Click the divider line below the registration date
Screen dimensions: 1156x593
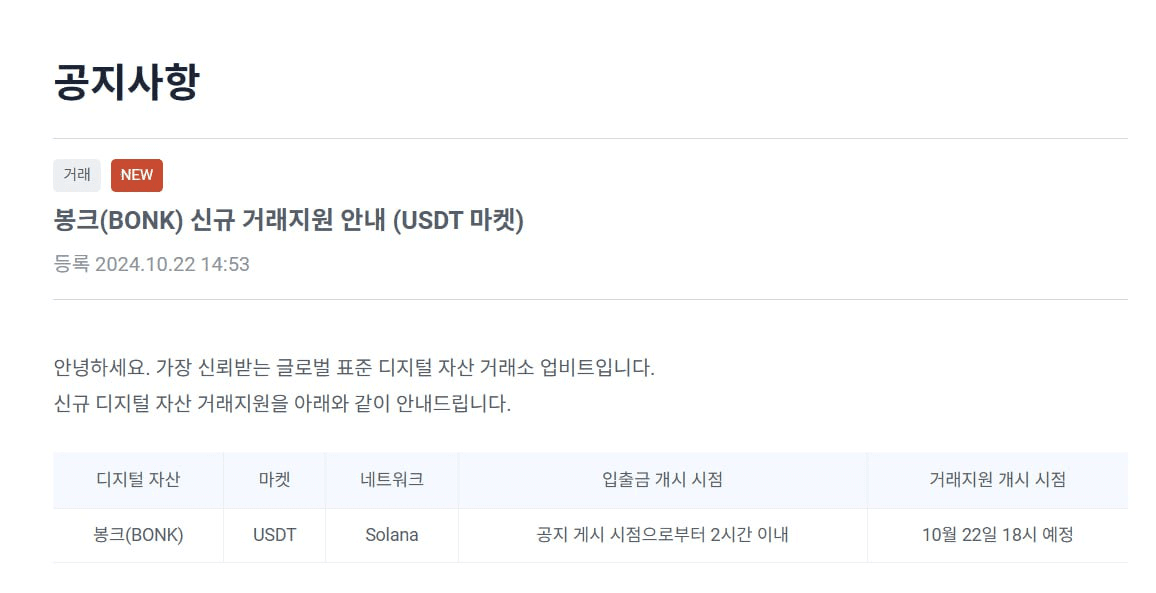[x=590, y=299]
